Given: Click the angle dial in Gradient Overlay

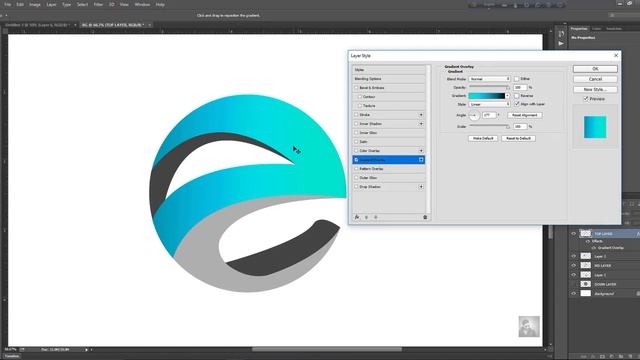Looking at the screenshot, I should tap(474, 116).
